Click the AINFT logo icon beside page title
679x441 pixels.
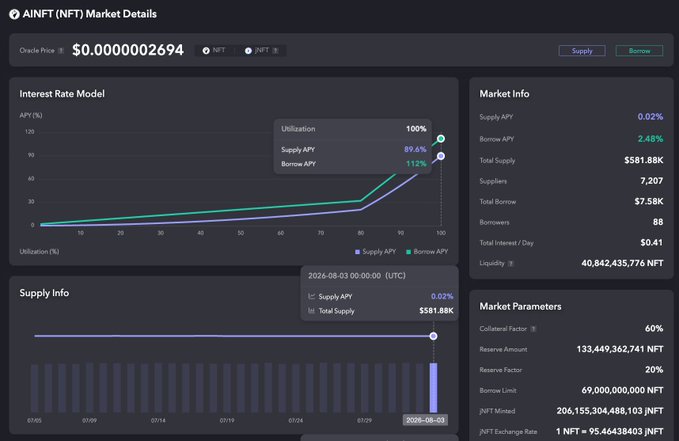click(14, 14)
